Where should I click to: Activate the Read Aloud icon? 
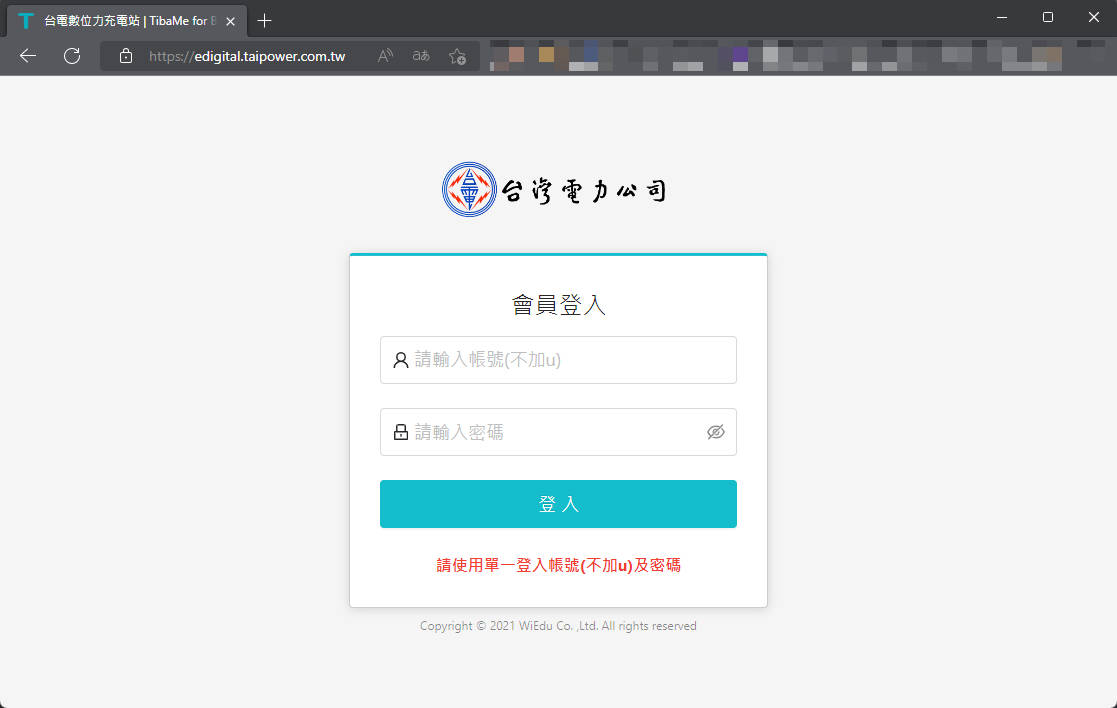[x=385, y=56]
